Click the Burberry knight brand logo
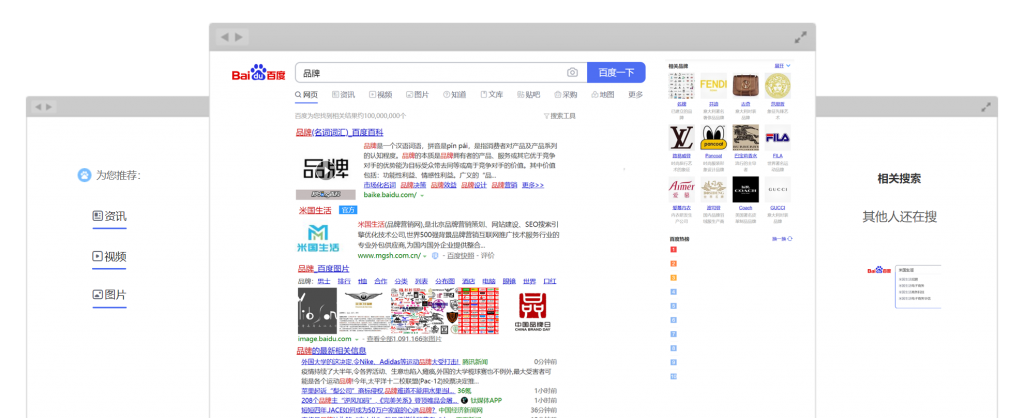This screenshot has height=418, width=1024. [745, 137]
